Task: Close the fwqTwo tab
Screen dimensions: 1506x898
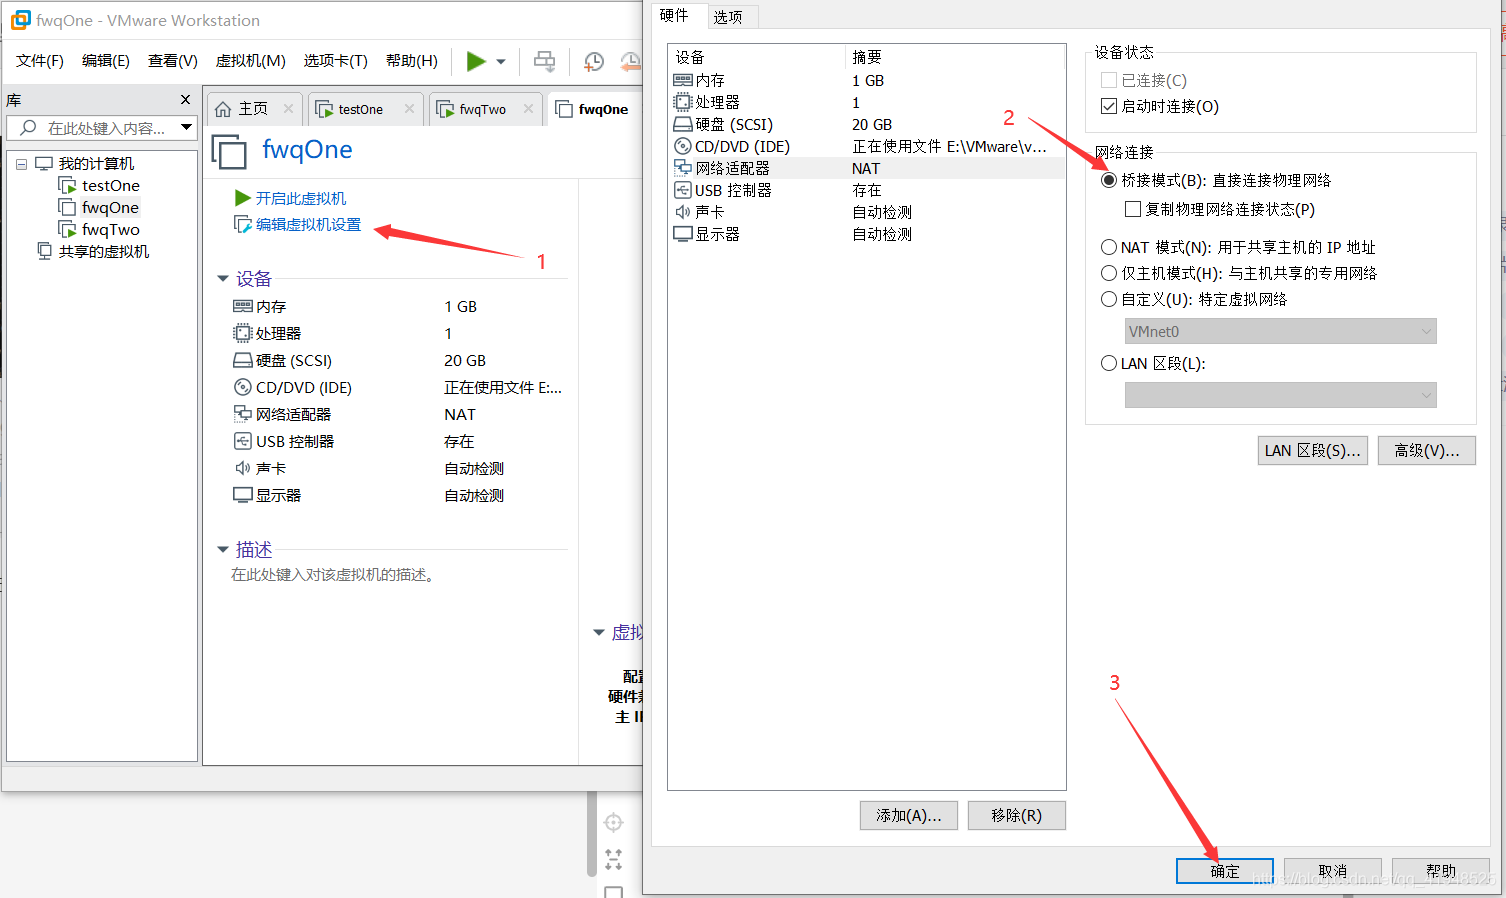Action: pos(528,109)
